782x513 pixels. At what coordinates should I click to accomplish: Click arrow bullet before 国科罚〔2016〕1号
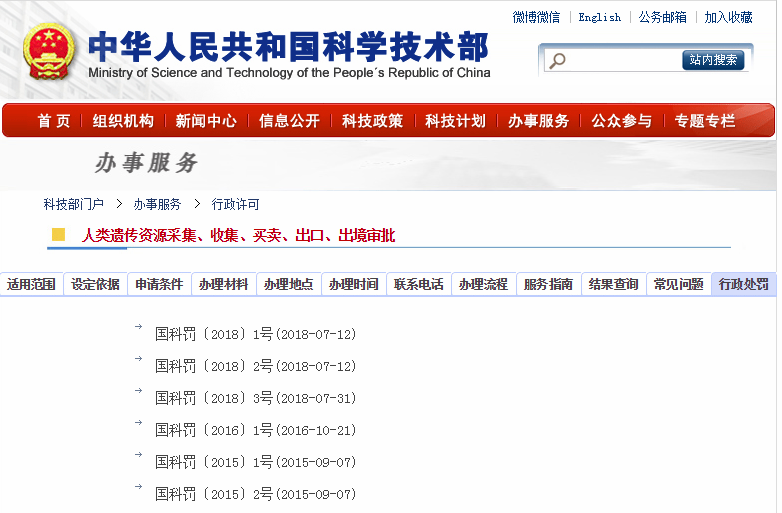(x=138, y=422)
